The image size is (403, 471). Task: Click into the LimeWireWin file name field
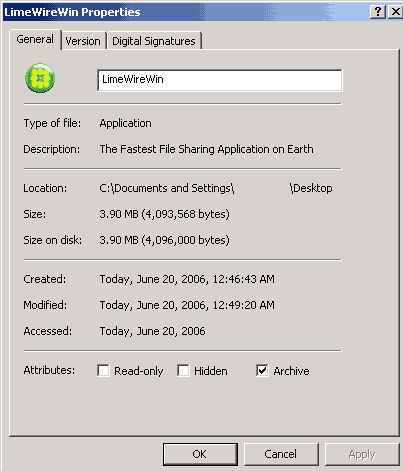[x=220, y=80]
